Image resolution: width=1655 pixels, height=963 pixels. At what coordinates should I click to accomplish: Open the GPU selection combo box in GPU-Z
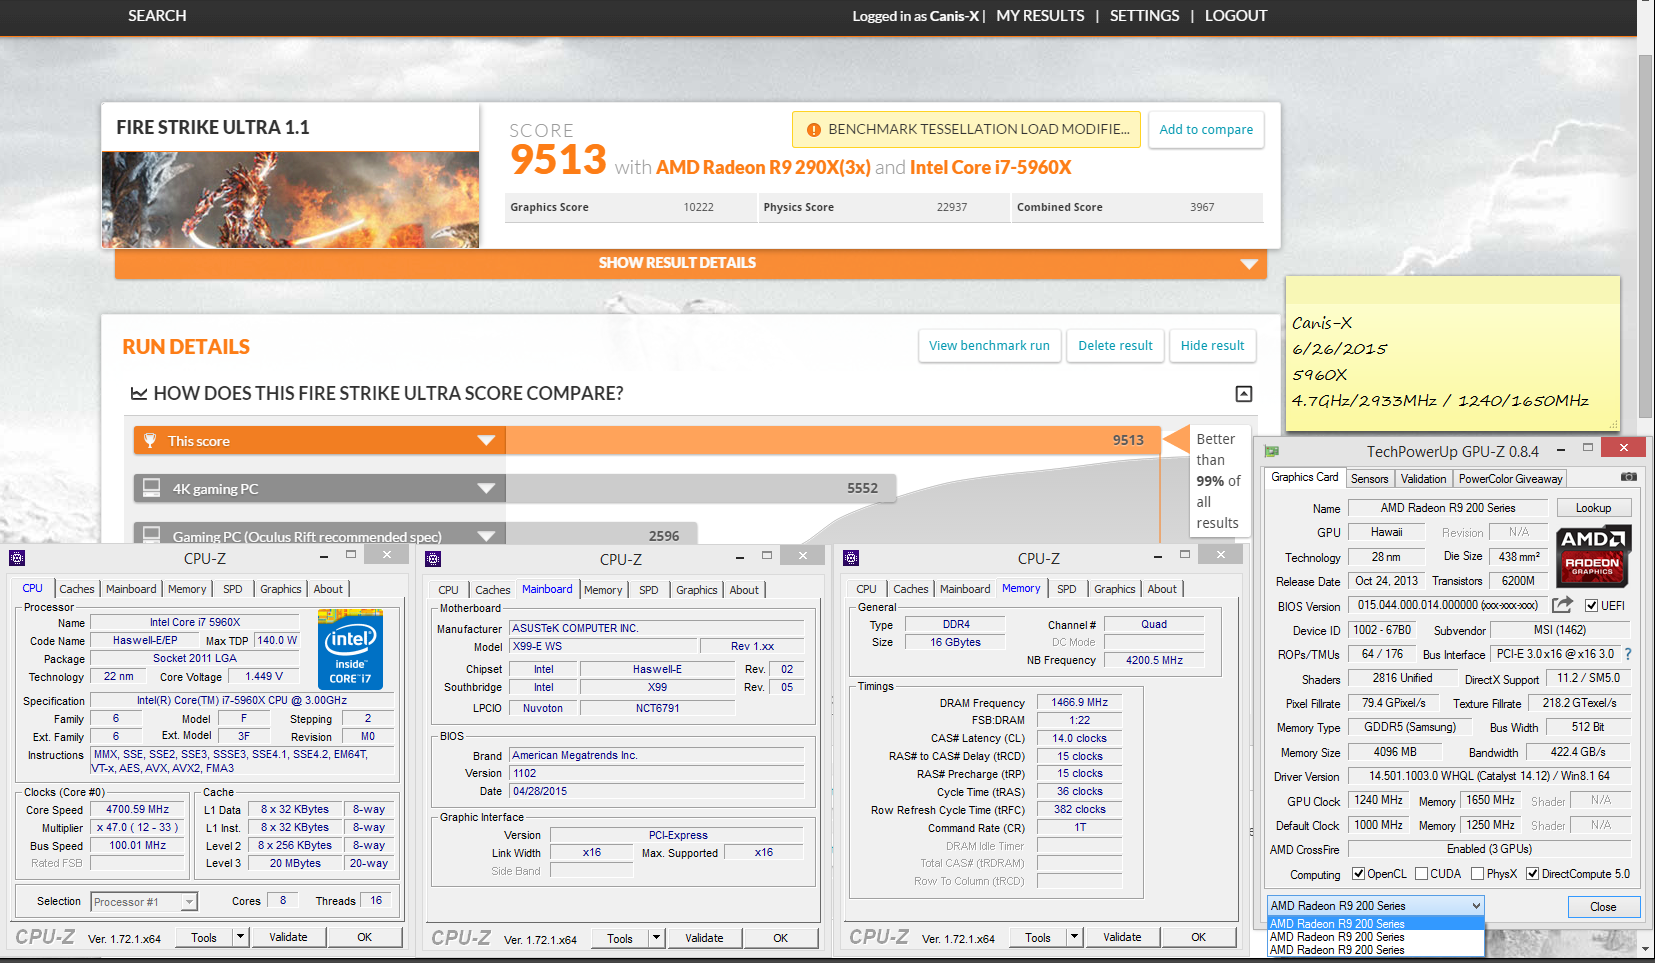[1375, 906]
